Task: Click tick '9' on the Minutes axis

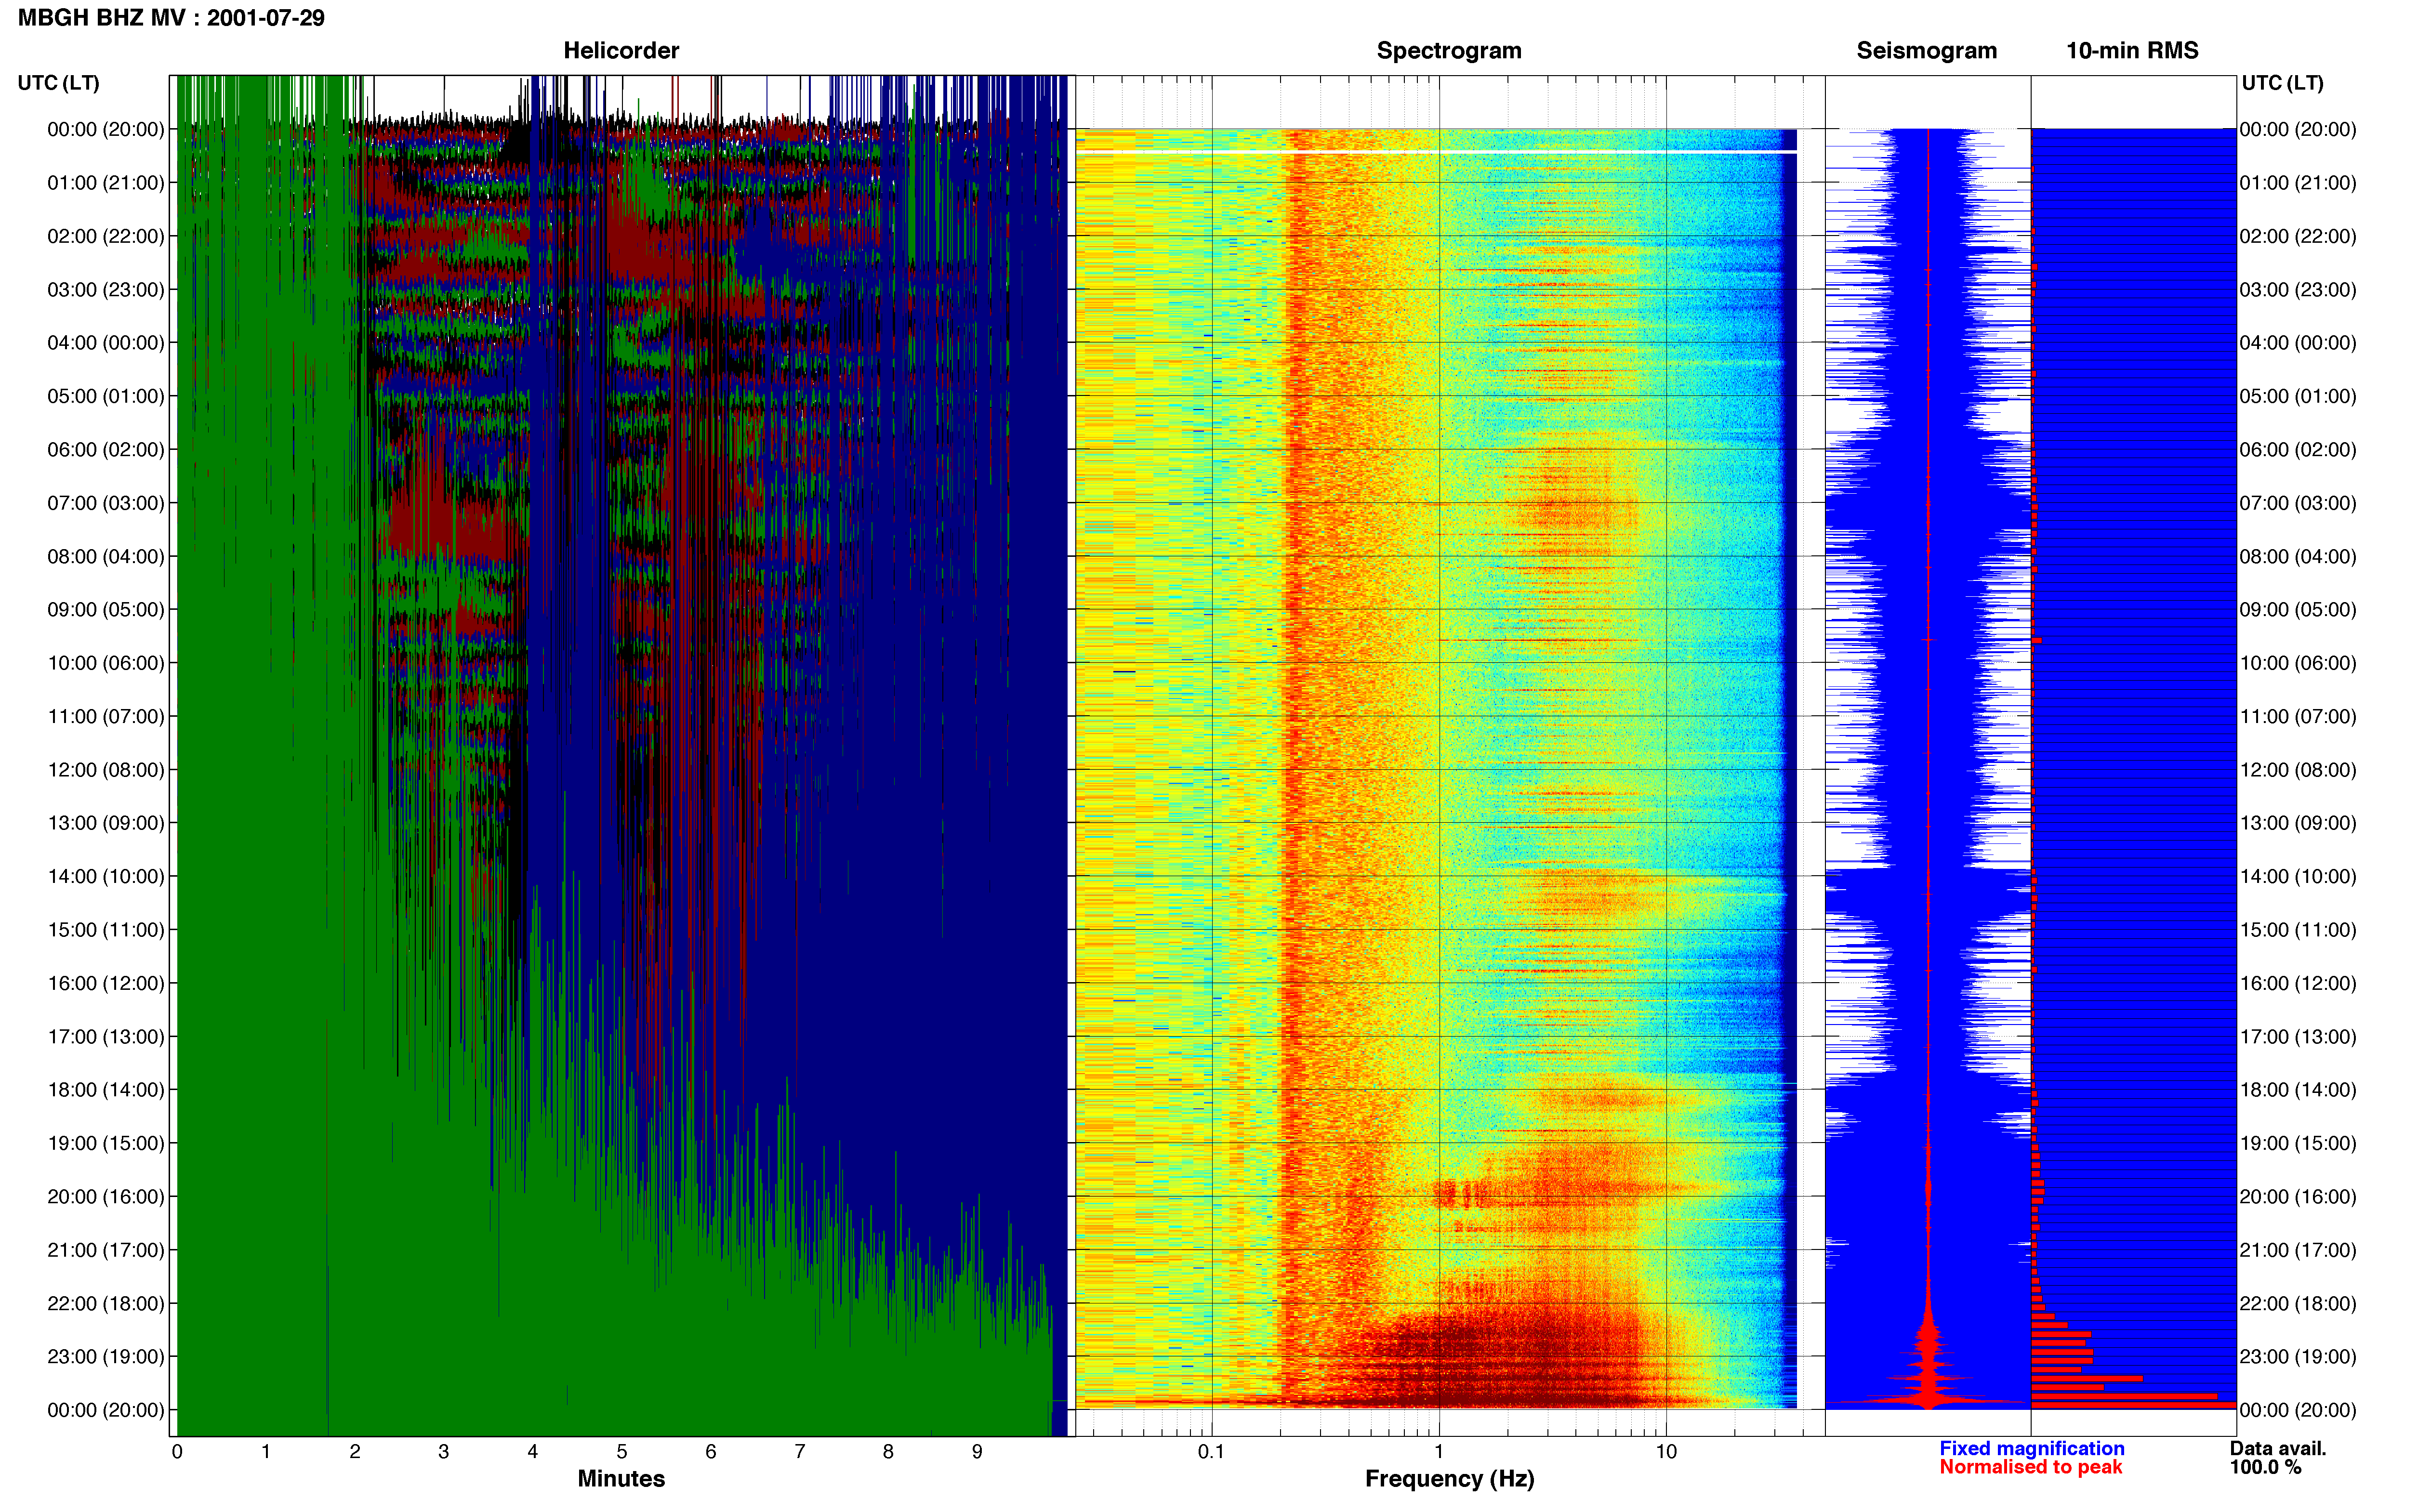Action: pyautogui.click(x=977, y=1452)
